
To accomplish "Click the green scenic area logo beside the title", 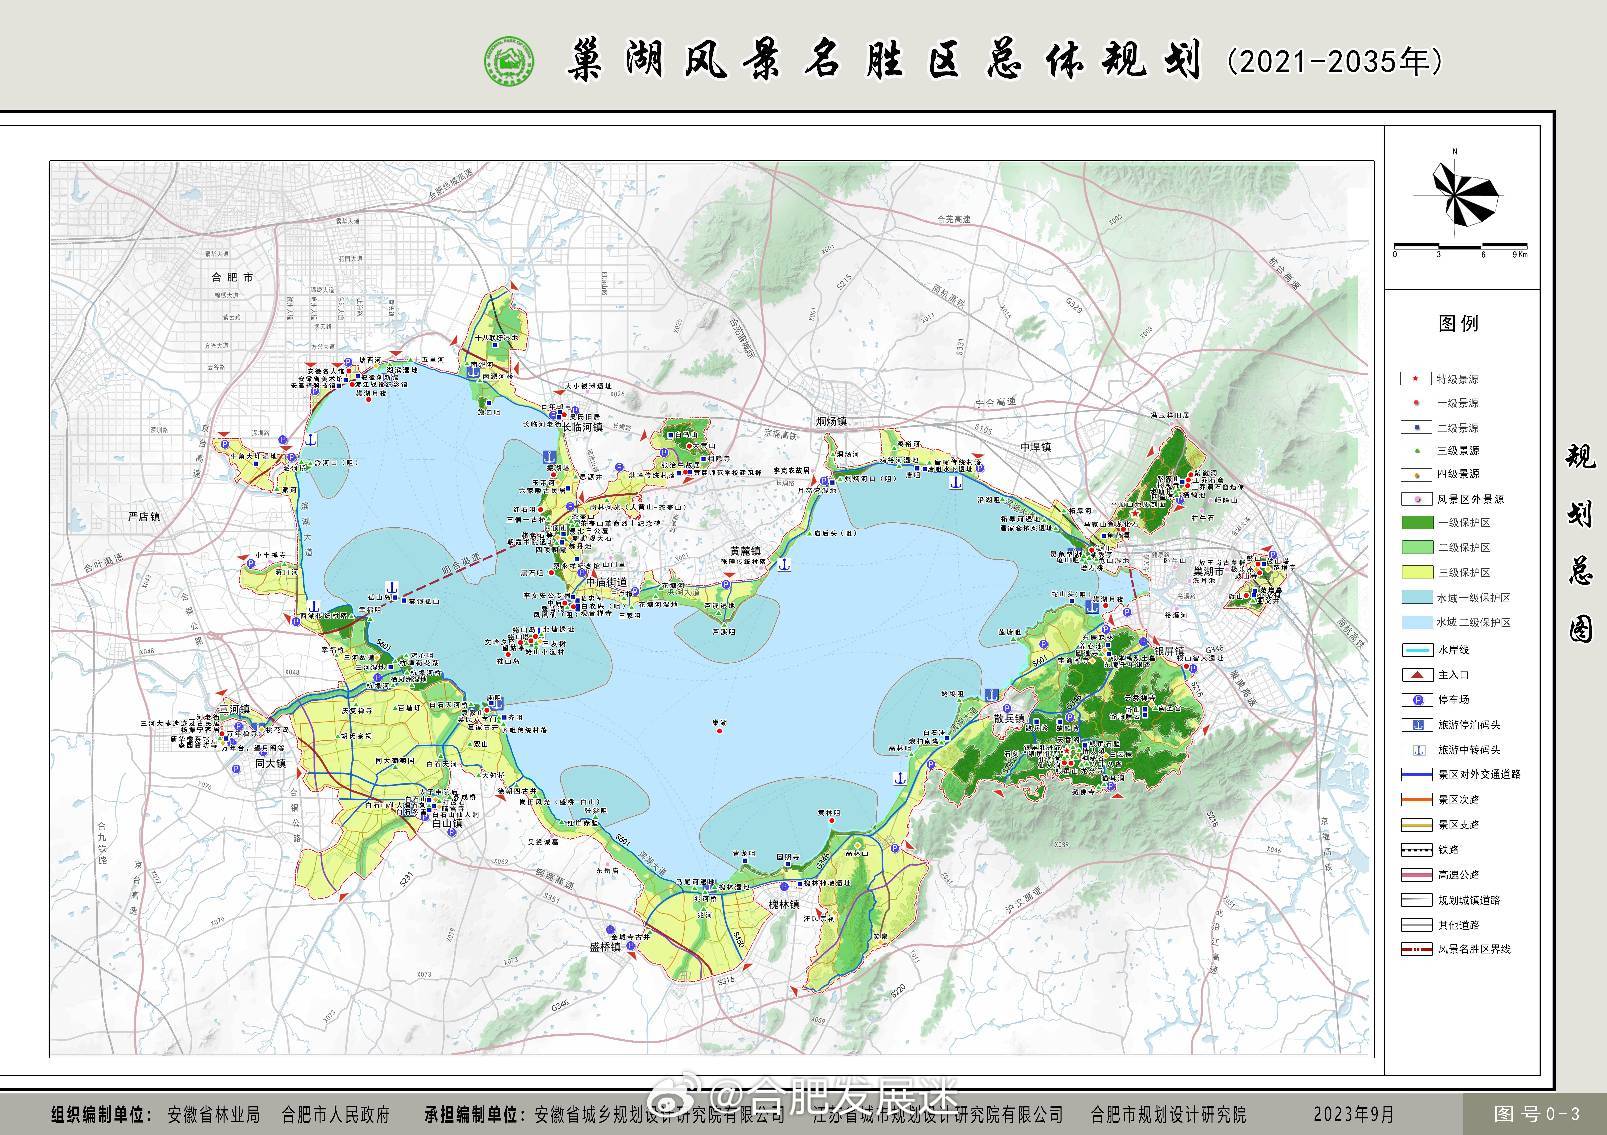I will click(x=508, y=63).
